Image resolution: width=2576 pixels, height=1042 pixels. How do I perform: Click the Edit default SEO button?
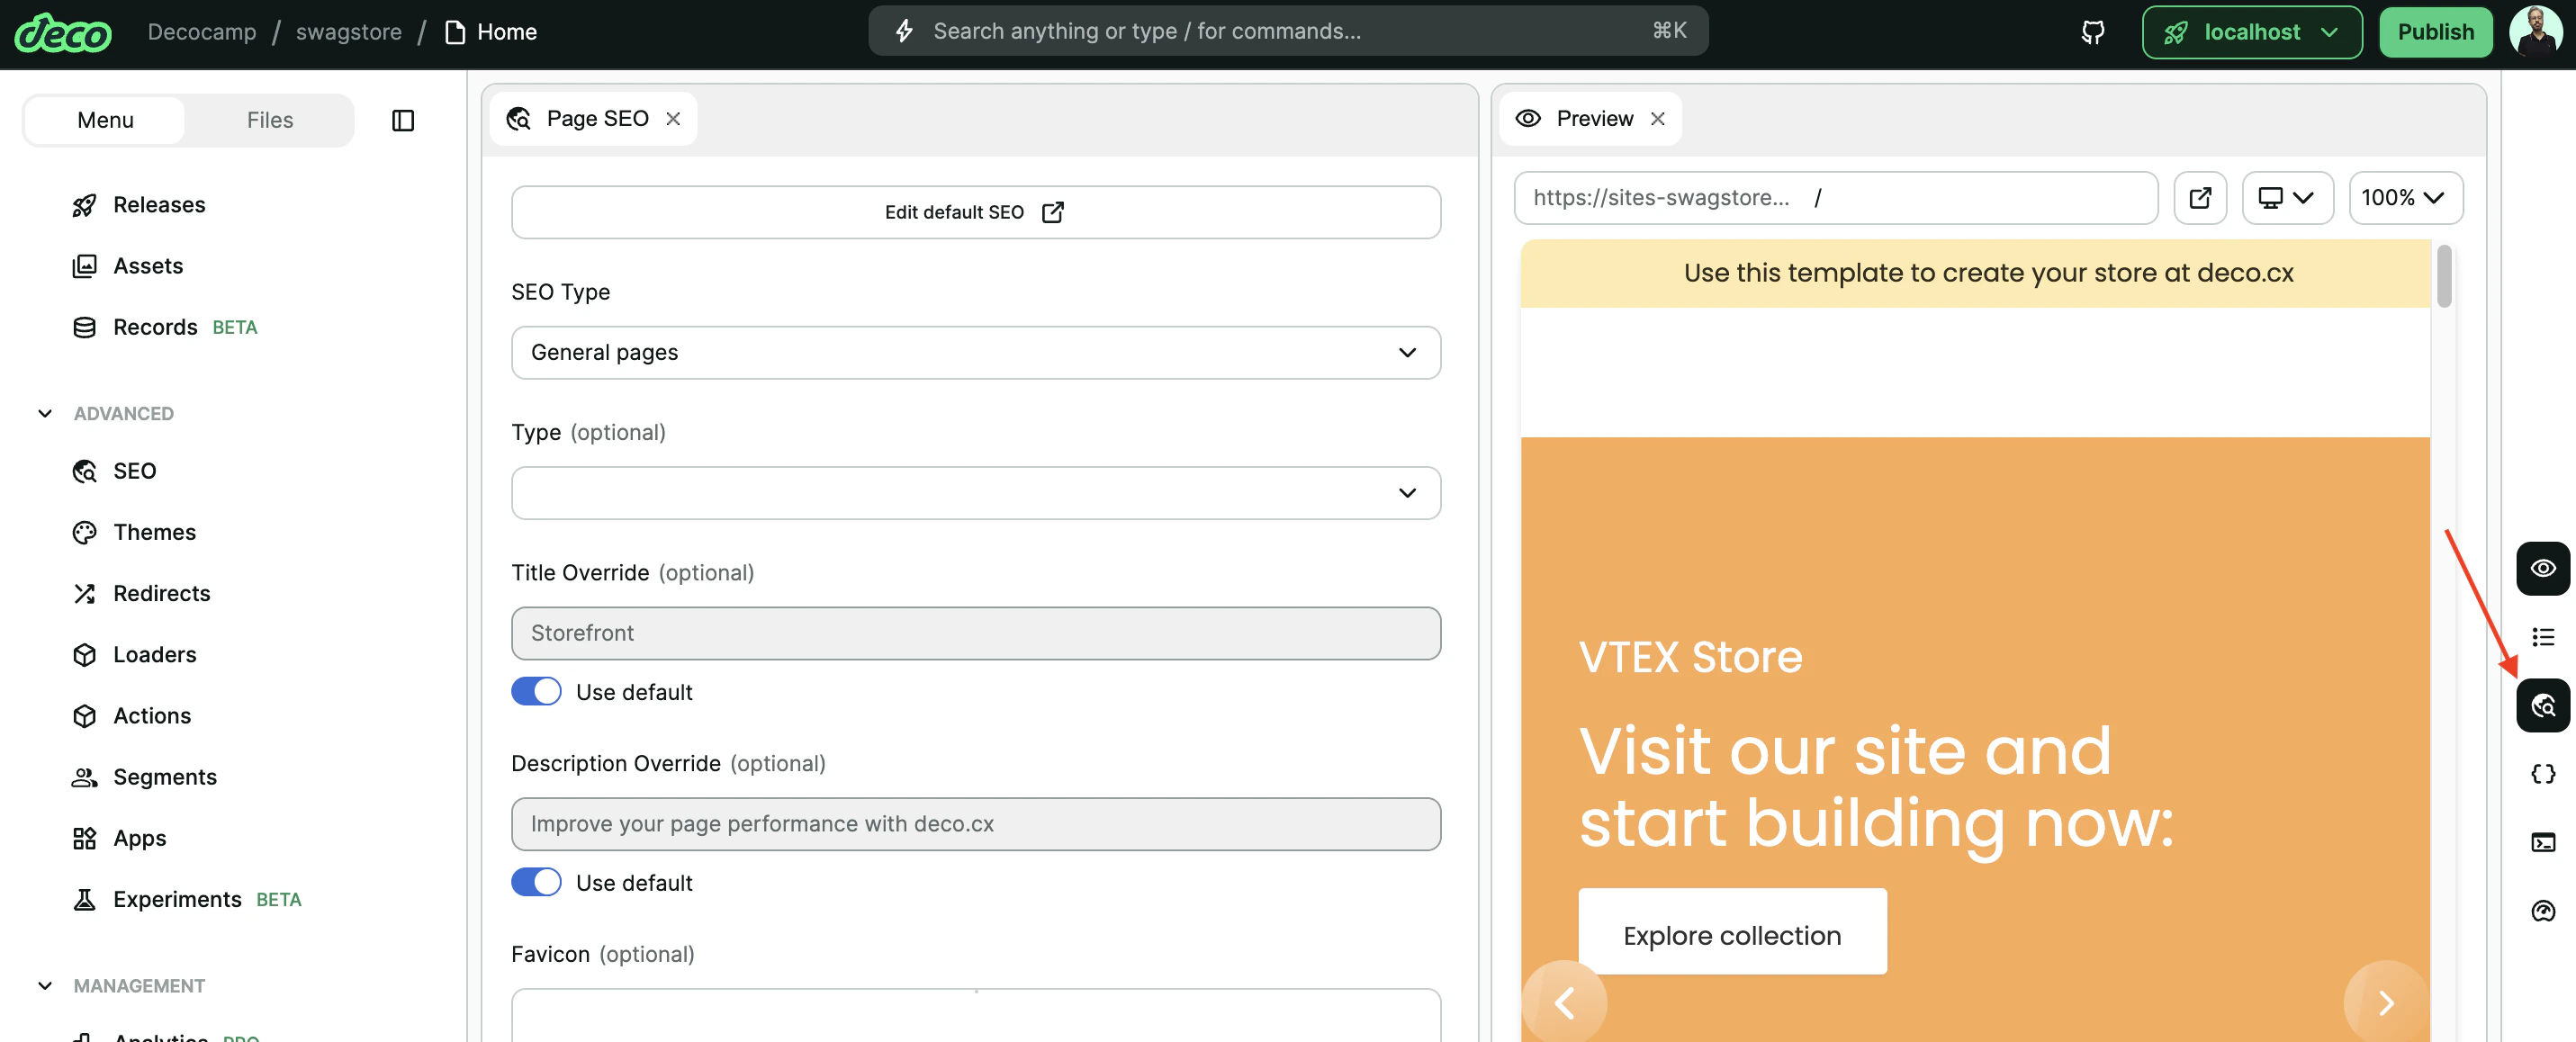[975, 212]
